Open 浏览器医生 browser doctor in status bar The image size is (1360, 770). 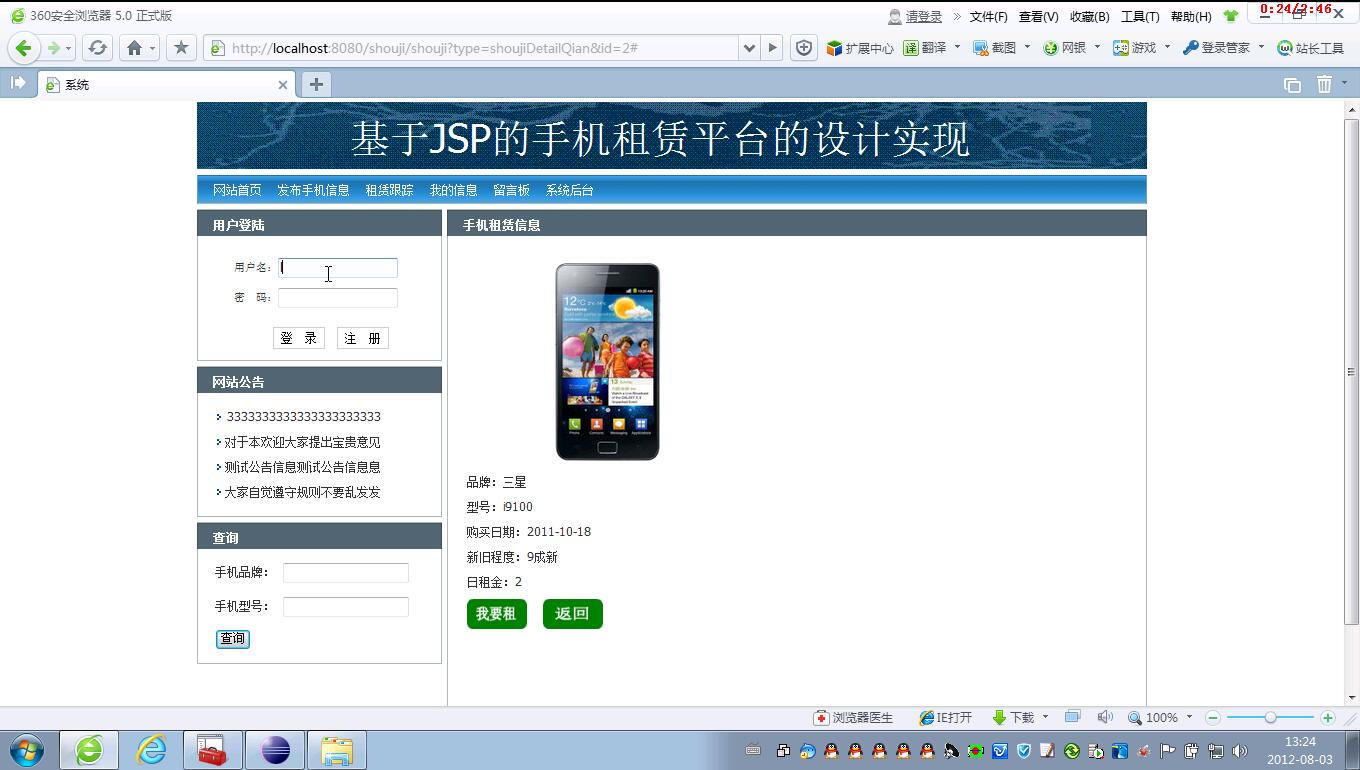pyautogui.click(x=853, y=718)
